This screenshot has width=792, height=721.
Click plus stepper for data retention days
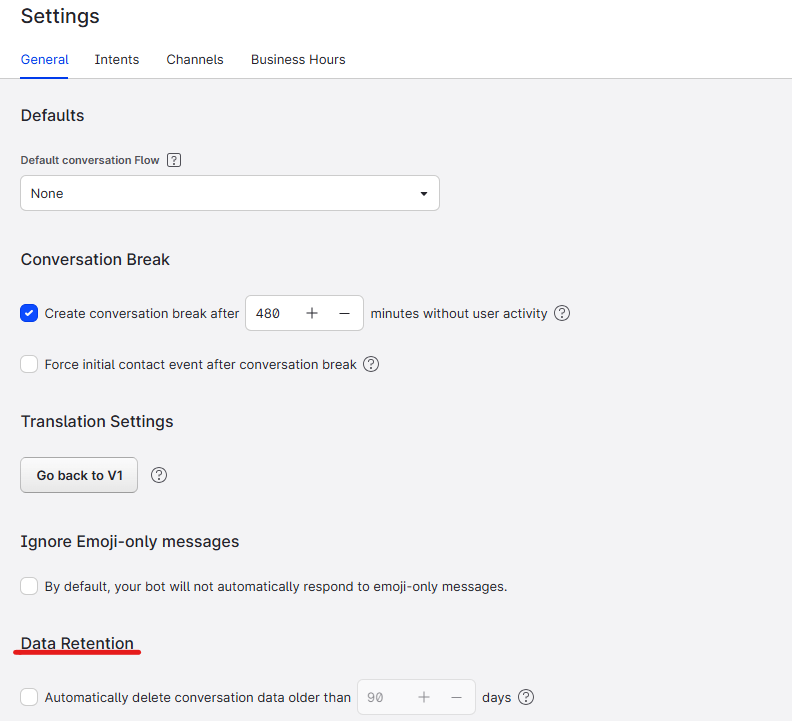(424, 697)
